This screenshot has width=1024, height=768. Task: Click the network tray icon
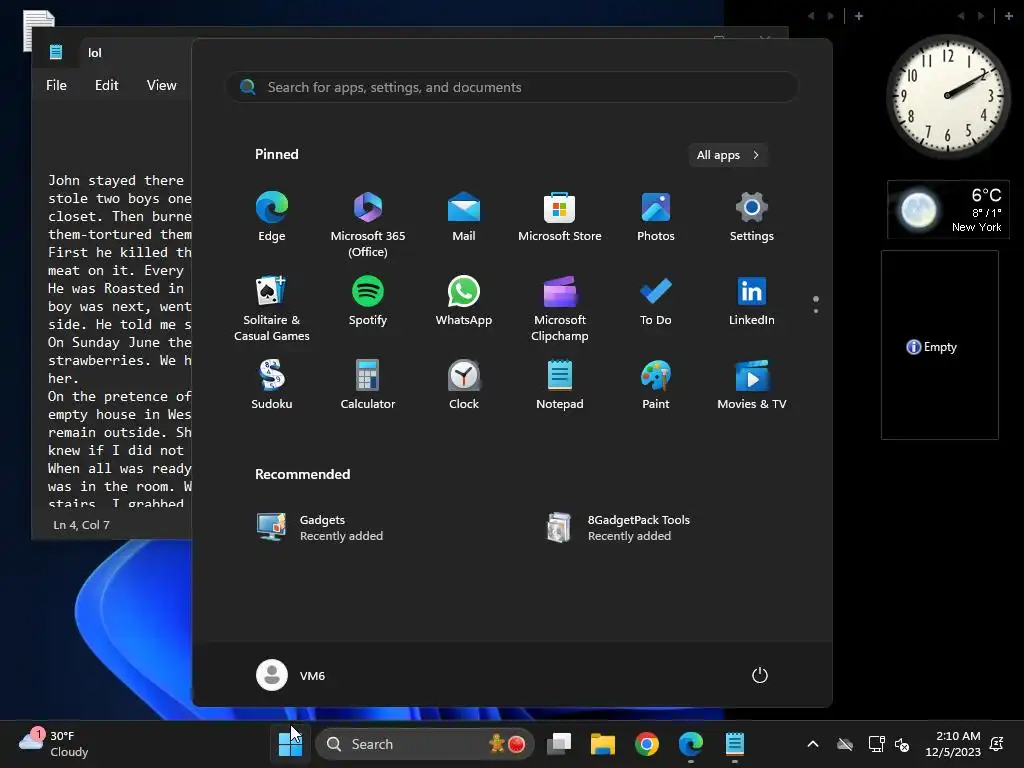[x=876, y=744]
